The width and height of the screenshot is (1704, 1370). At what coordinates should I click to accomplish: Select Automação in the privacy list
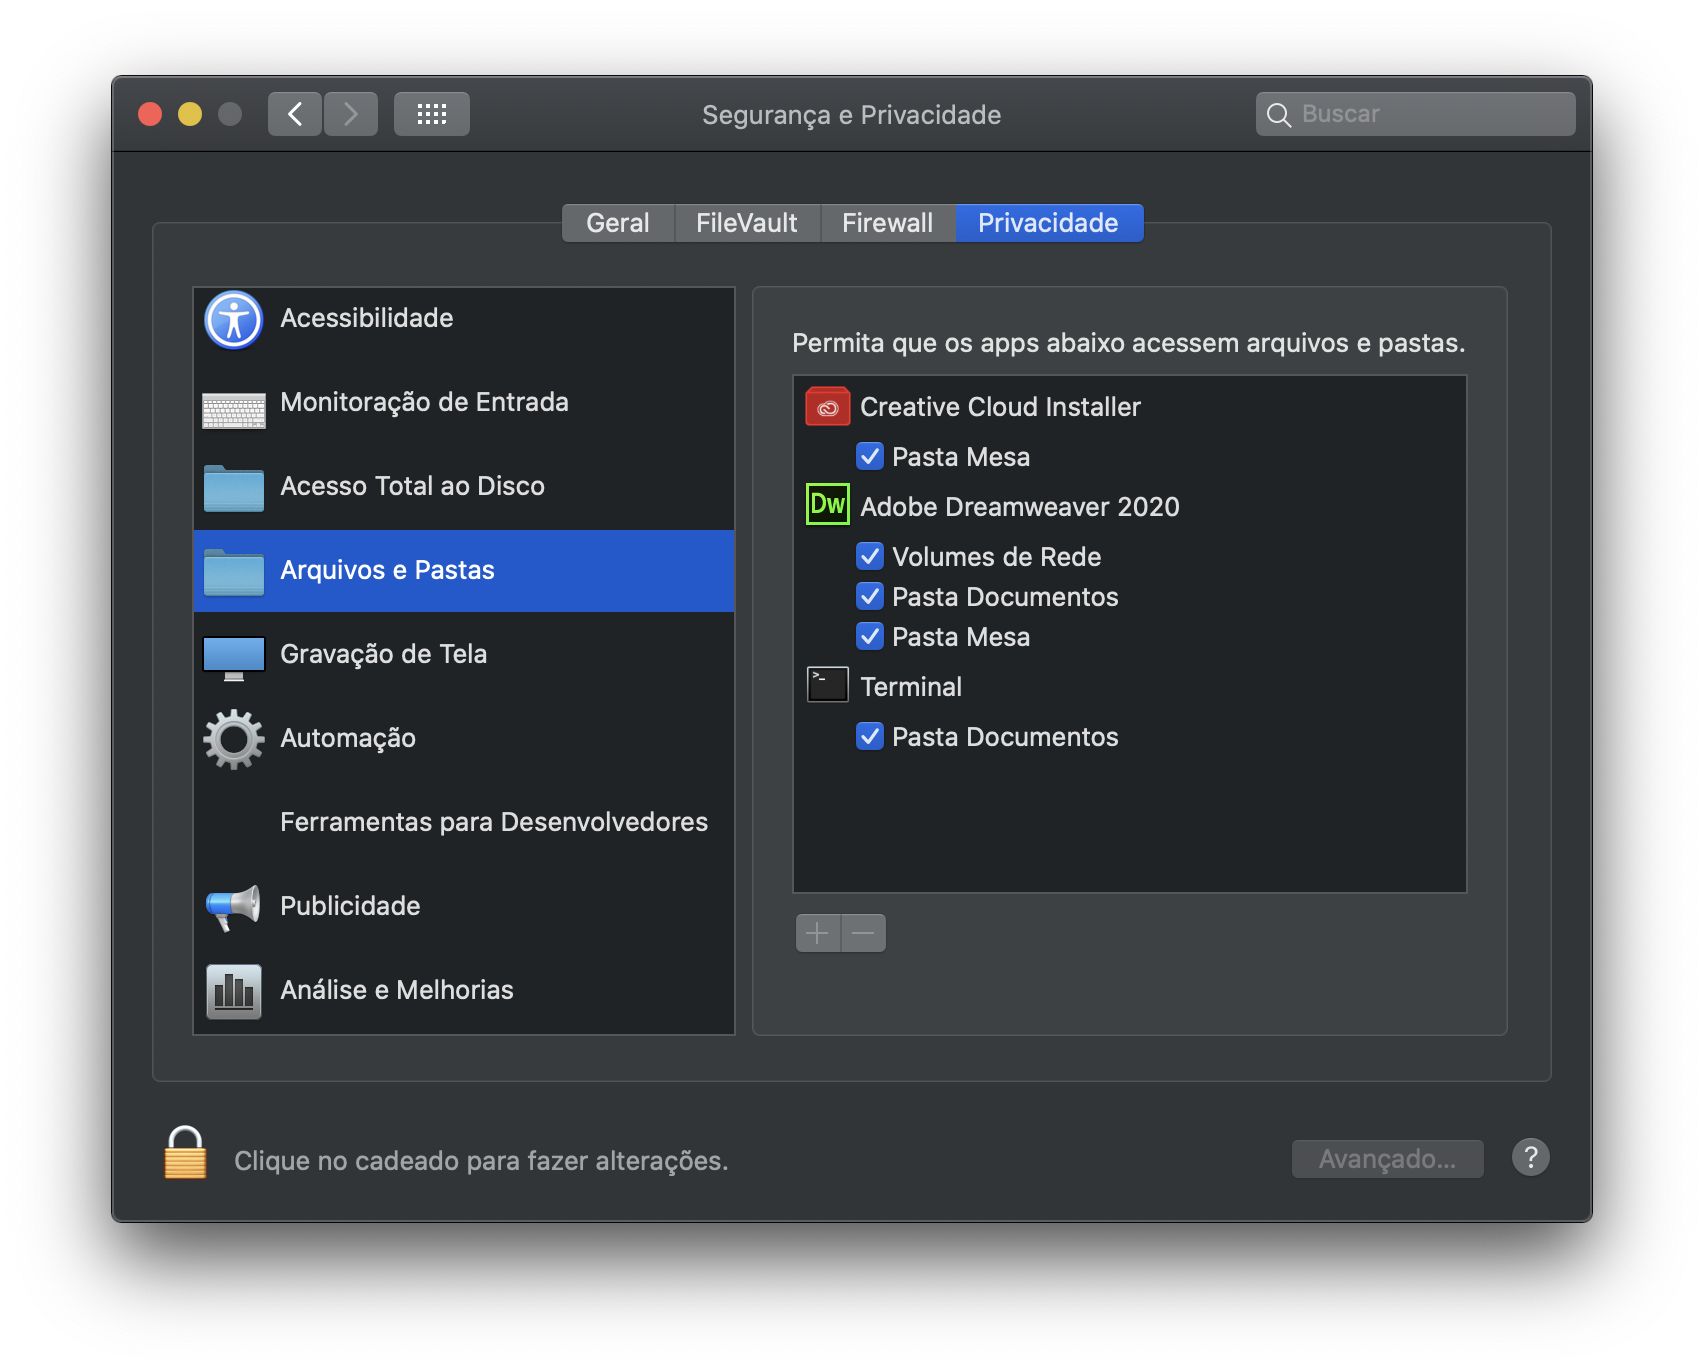point(464,739)
